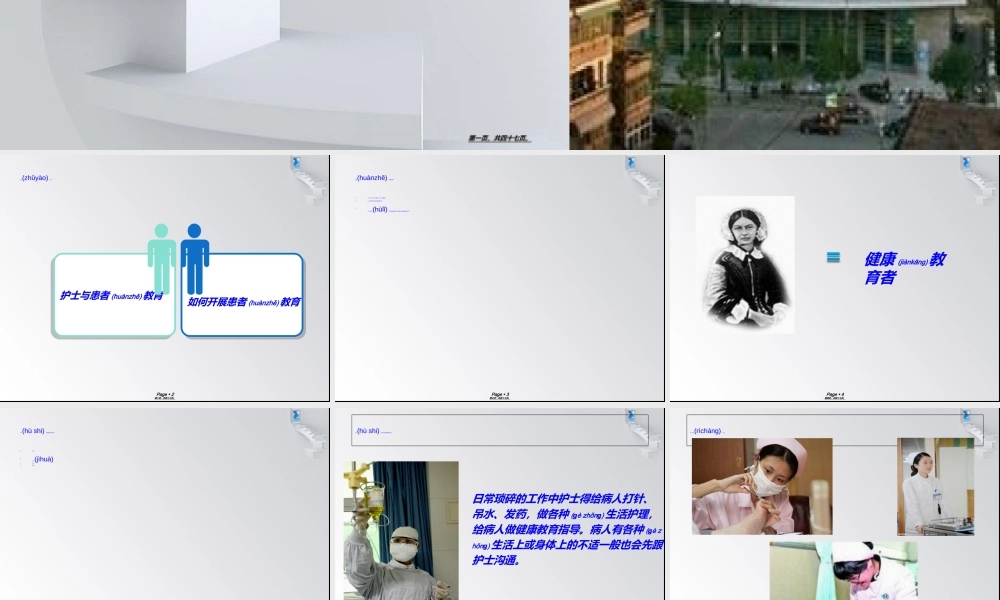Select the 如何开展患者教育 rounded box
Viewport: 1000px width, 600px height.
coord(242,296)
